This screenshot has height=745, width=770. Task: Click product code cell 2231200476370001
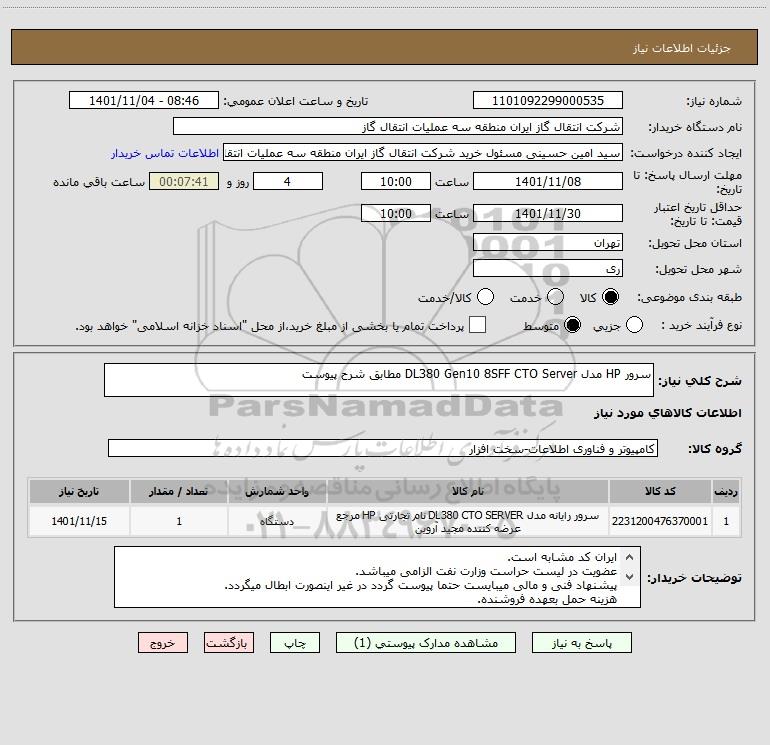coord(660,521)
